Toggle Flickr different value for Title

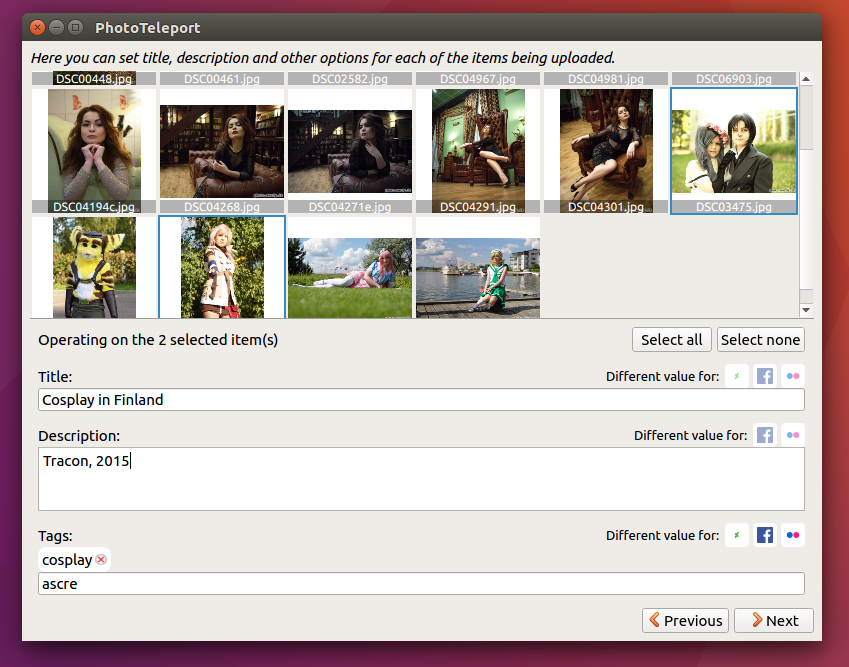(x=793, y=376)
